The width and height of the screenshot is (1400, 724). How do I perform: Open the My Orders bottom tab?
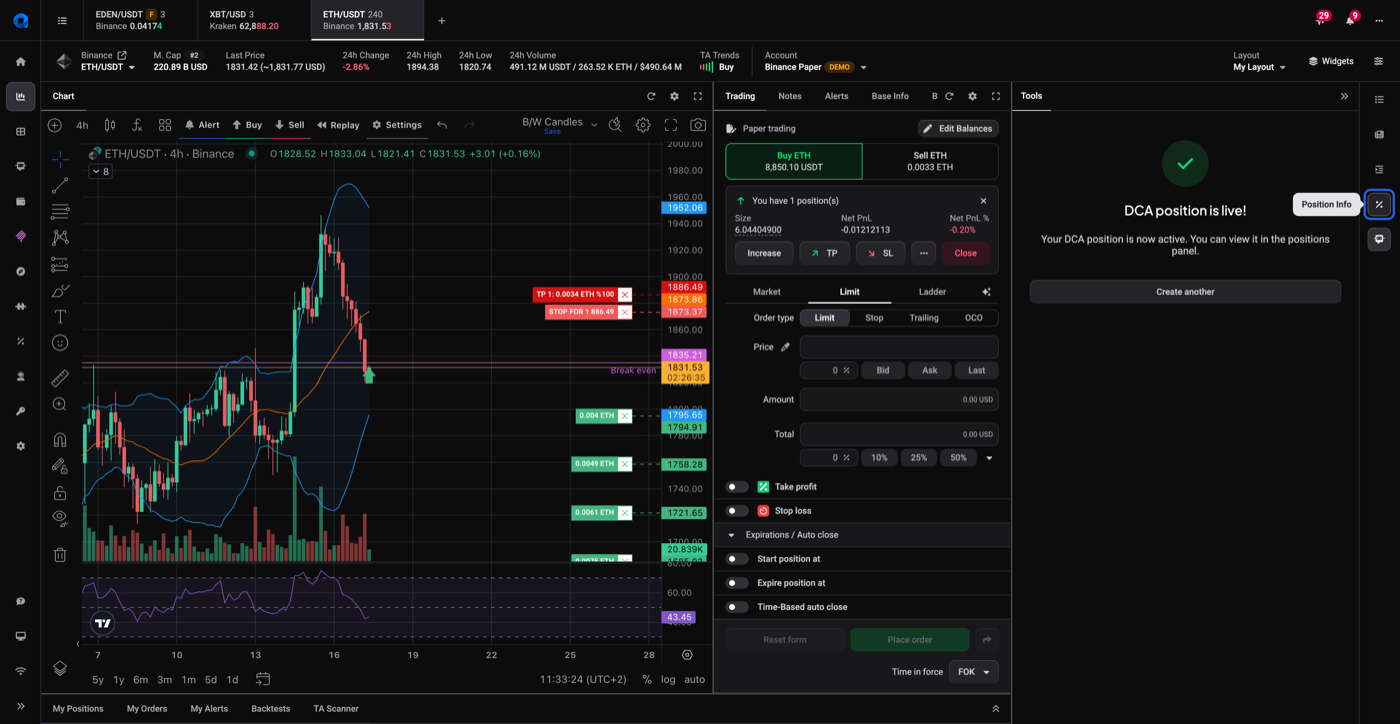tap(147, 709)
